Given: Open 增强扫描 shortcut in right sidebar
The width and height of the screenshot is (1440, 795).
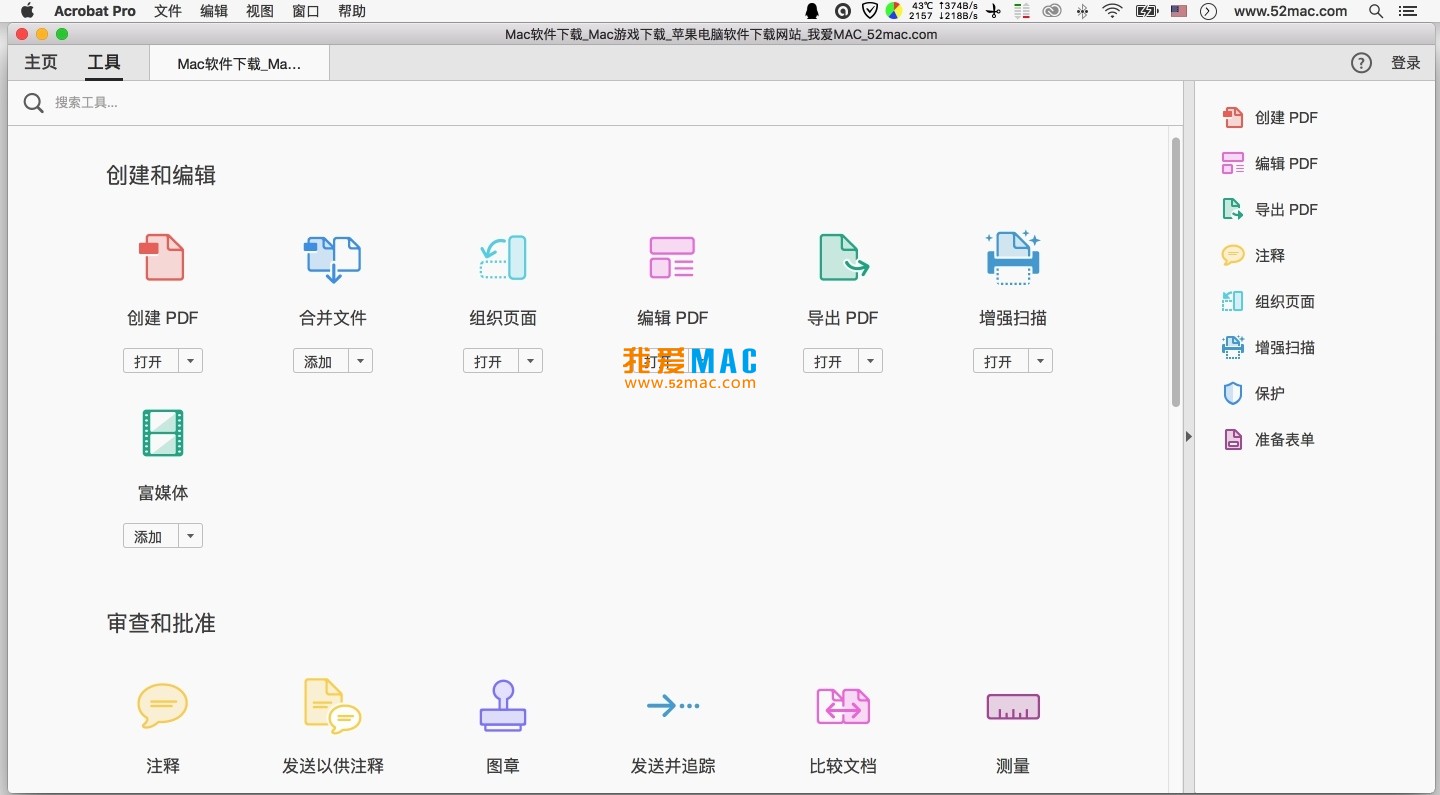Looking at the screenshot, I should point(1268,348).
